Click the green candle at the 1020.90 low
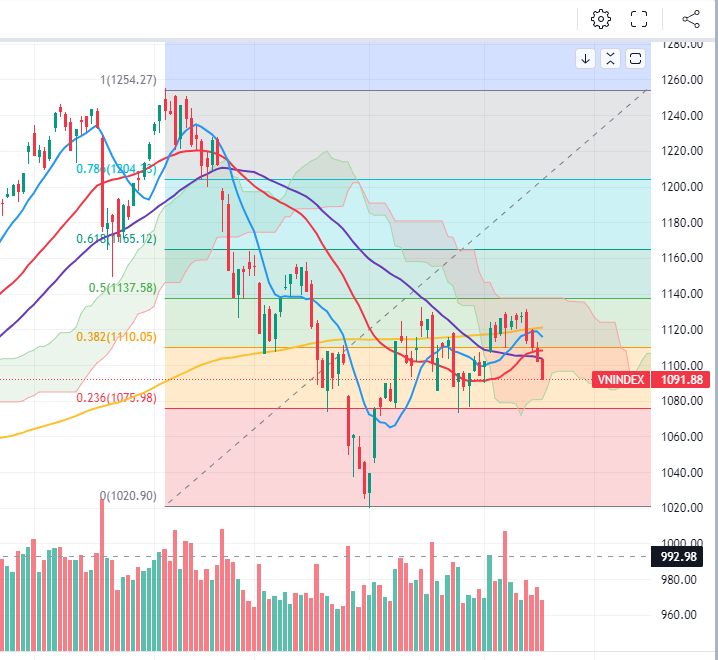The image size is (718, 660). click(x=369, y=484)
